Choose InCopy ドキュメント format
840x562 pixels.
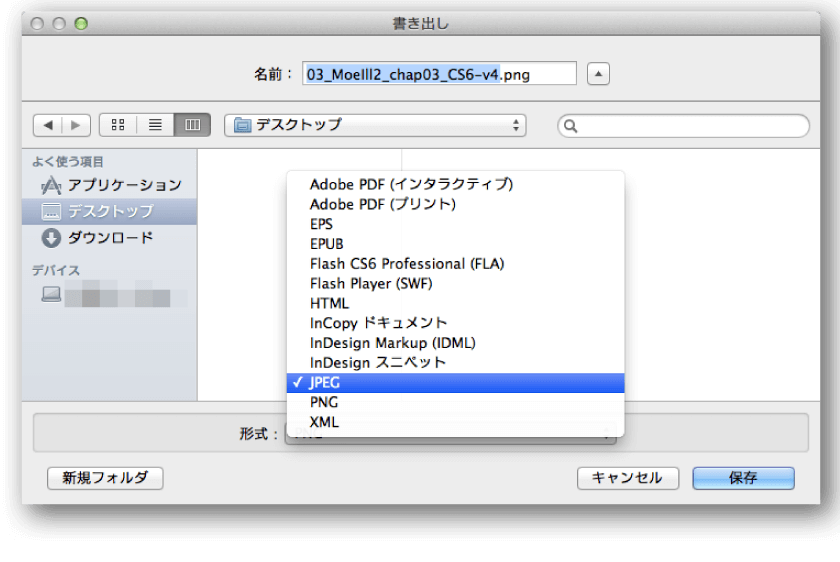click(456, 323)
